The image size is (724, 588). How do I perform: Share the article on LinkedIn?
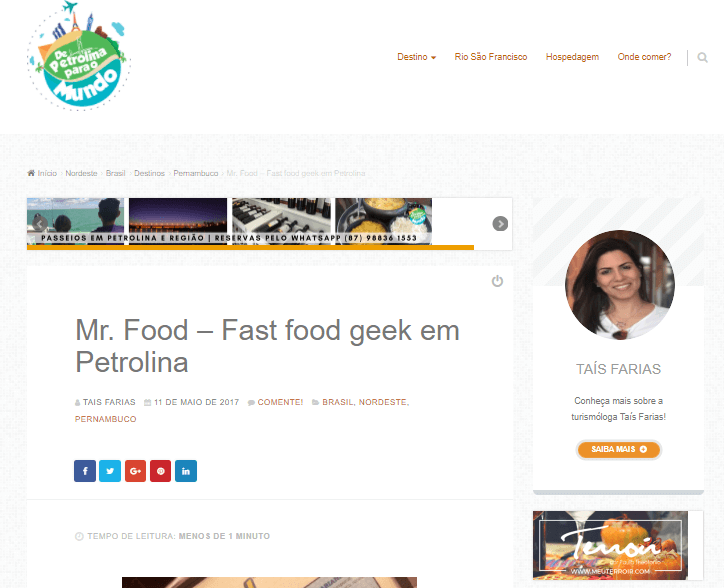click(x=186, y=471)
